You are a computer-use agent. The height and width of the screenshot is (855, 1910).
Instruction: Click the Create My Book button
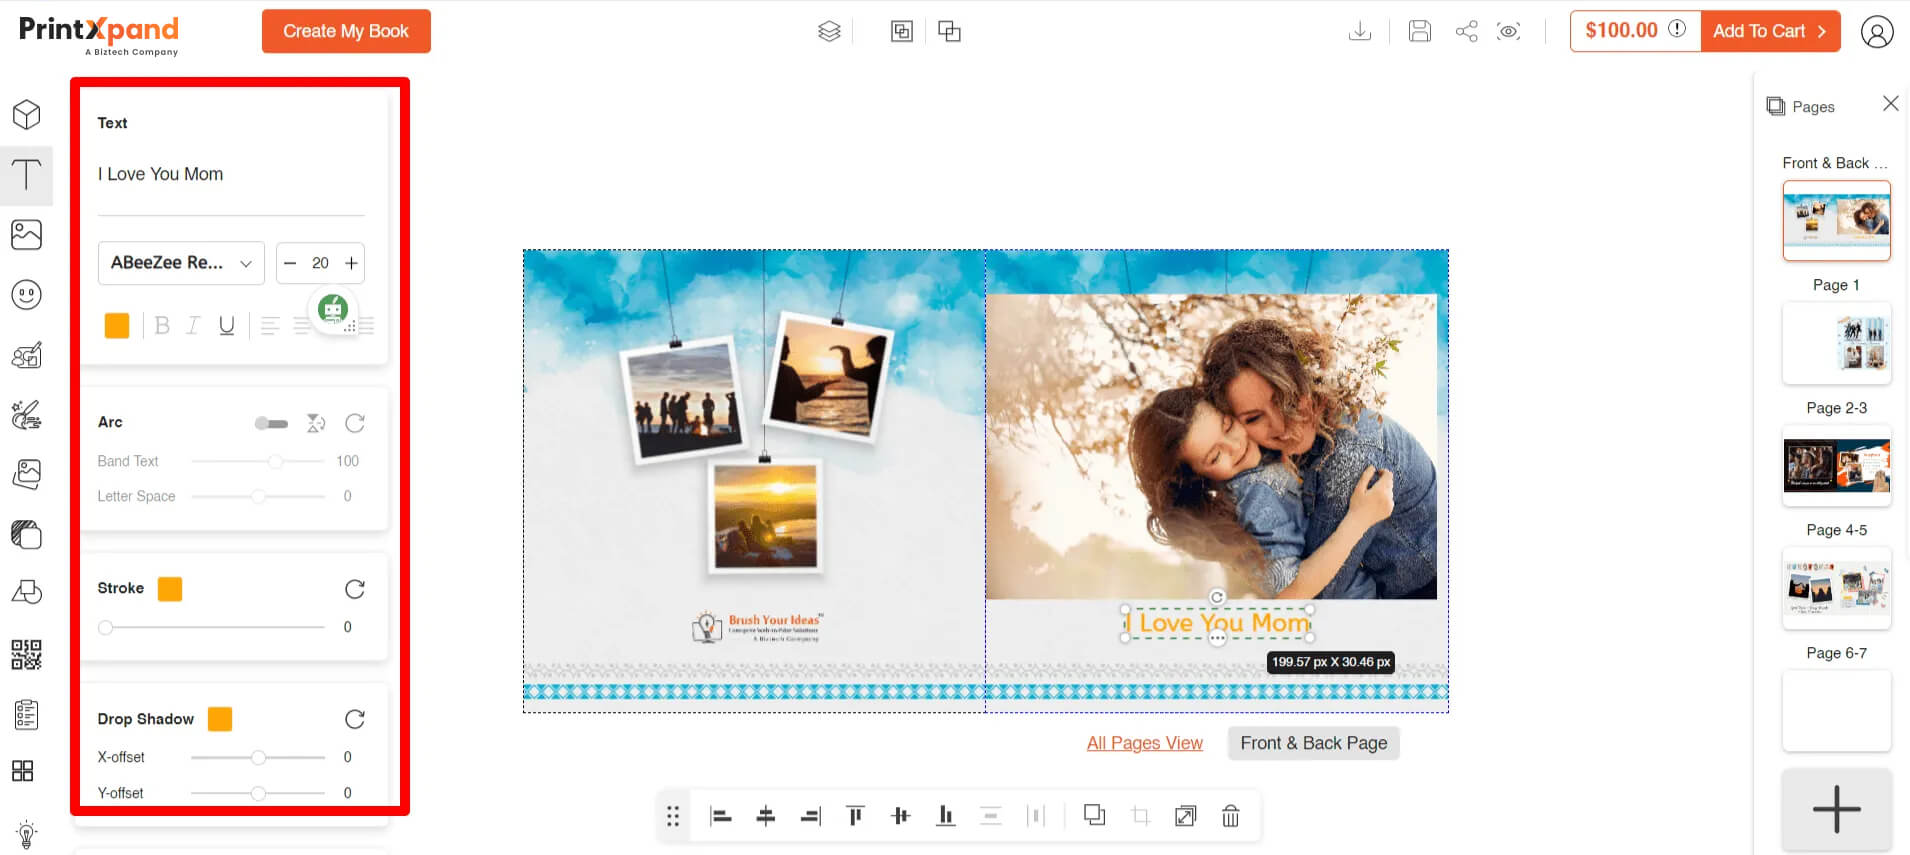coord(346,31)
